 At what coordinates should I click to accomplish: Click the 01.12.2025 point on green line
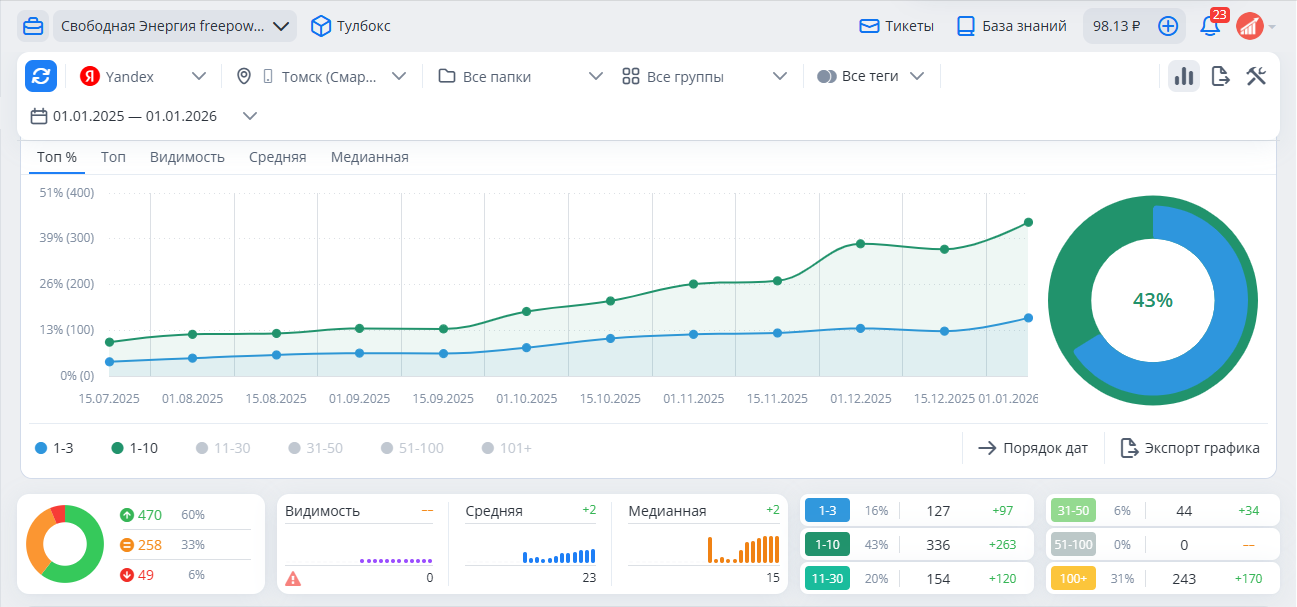coord(860,244)
